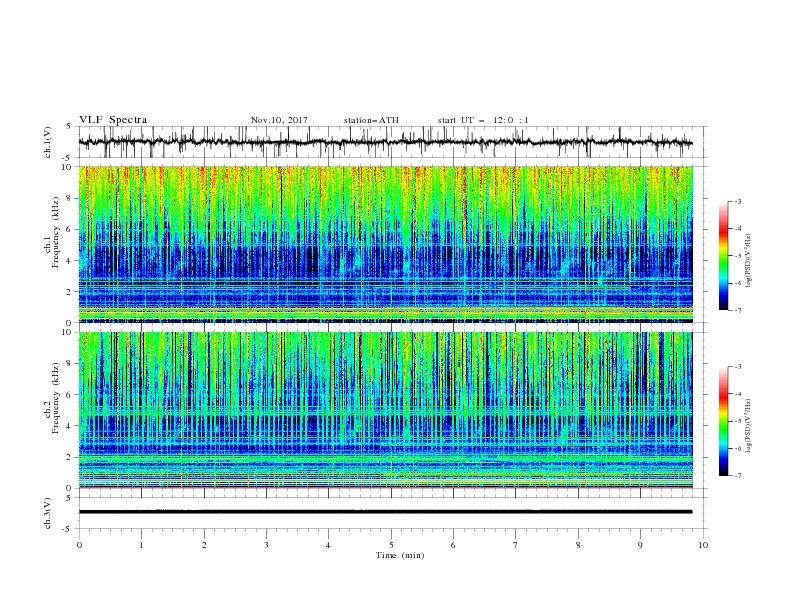The width and height of the screenshot is (792, 612).
Task: Click time axis tick label "7"
Action: coord(516,545)
